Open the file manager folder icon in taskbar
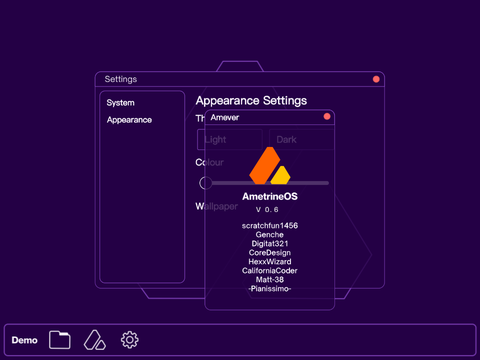Viewport: 480px width, 360px height. [x=60, y=340]
